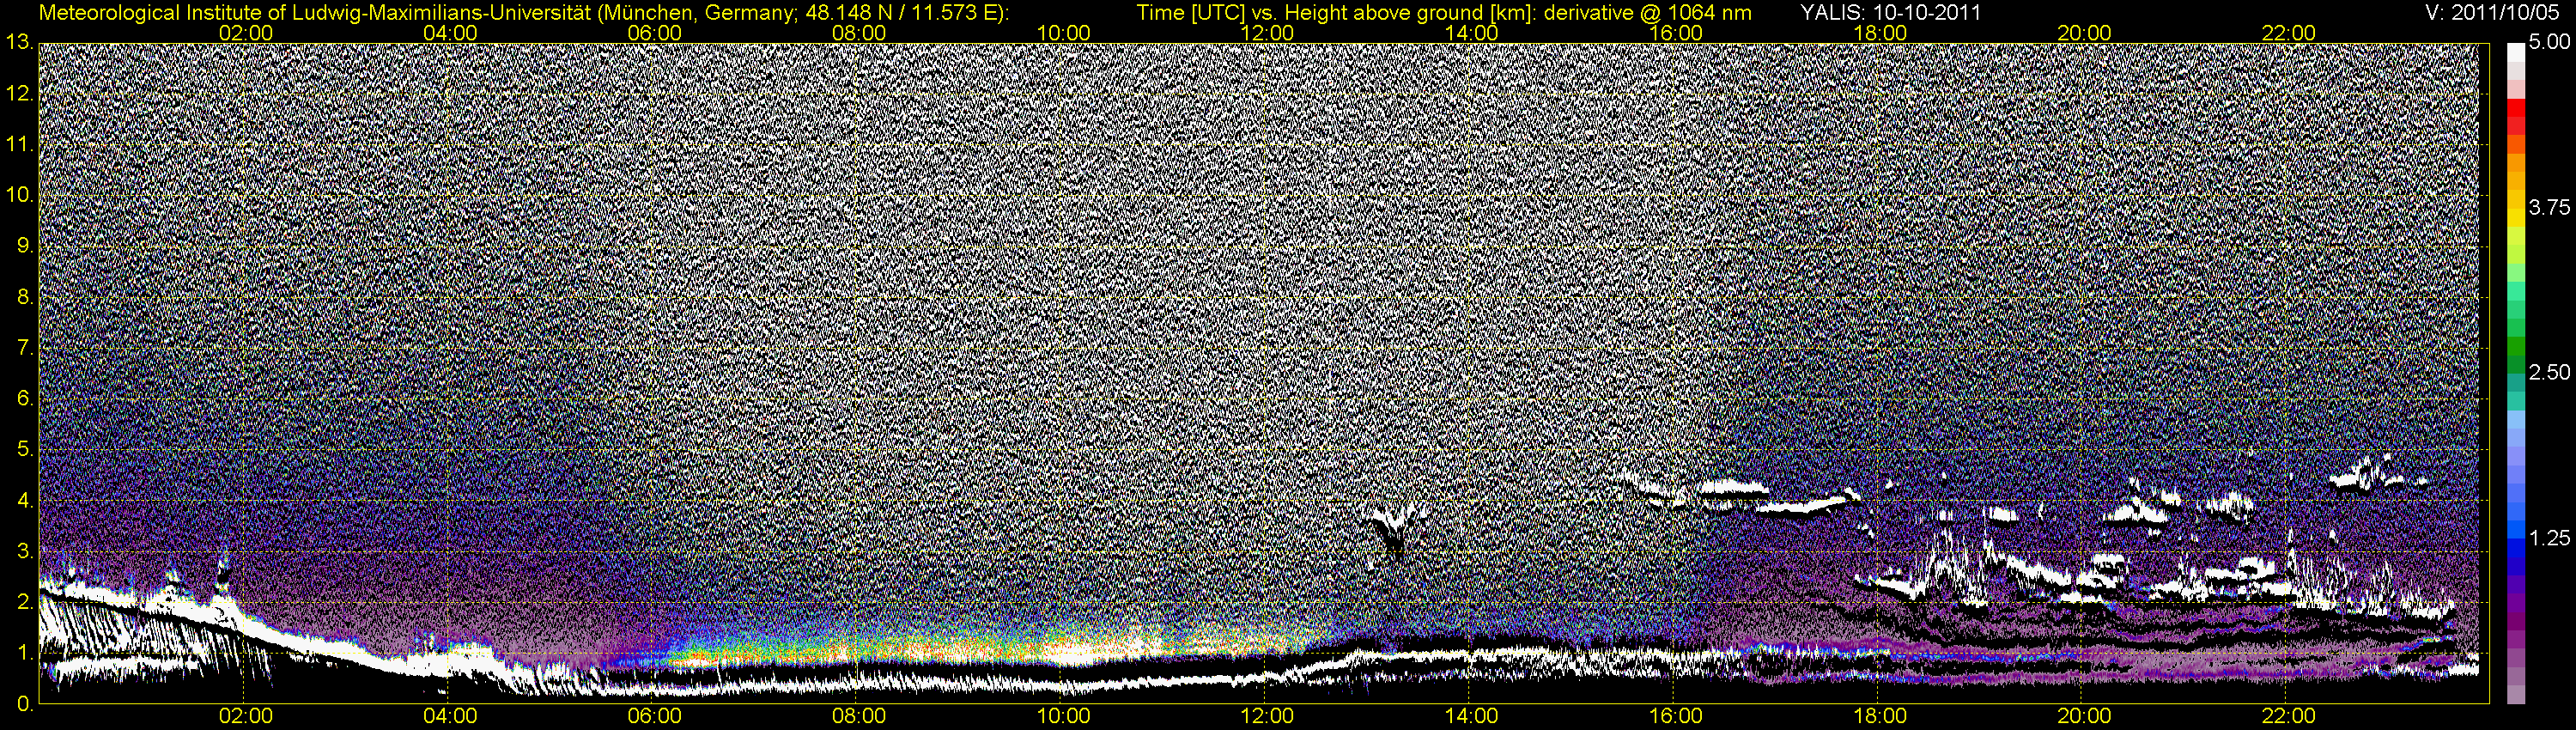Screen dimensions: 2576x730
Task: Click the 13 km height axis label
Action: tap(19, 43)
